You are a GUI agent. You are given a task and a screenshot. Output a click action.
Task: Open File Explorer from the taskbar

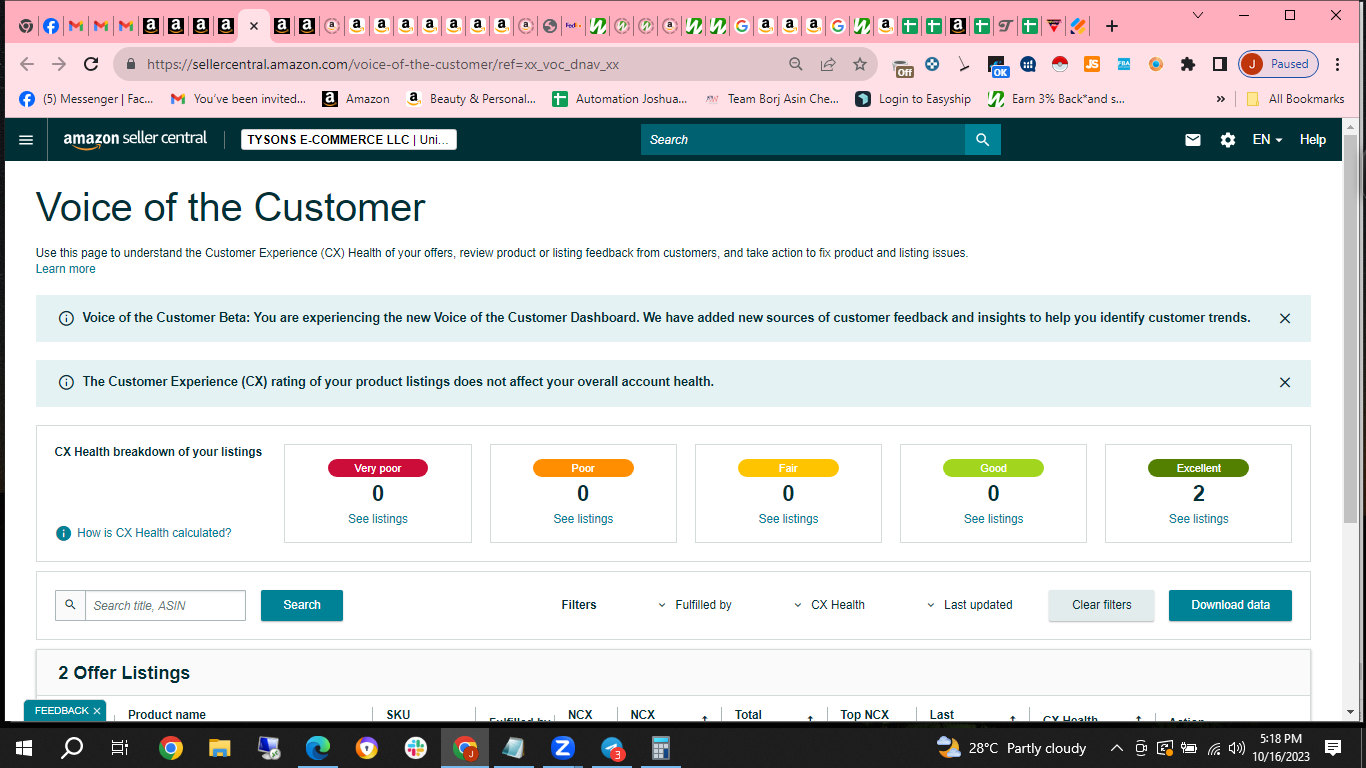pyautogui.click(x=219, y=747)
